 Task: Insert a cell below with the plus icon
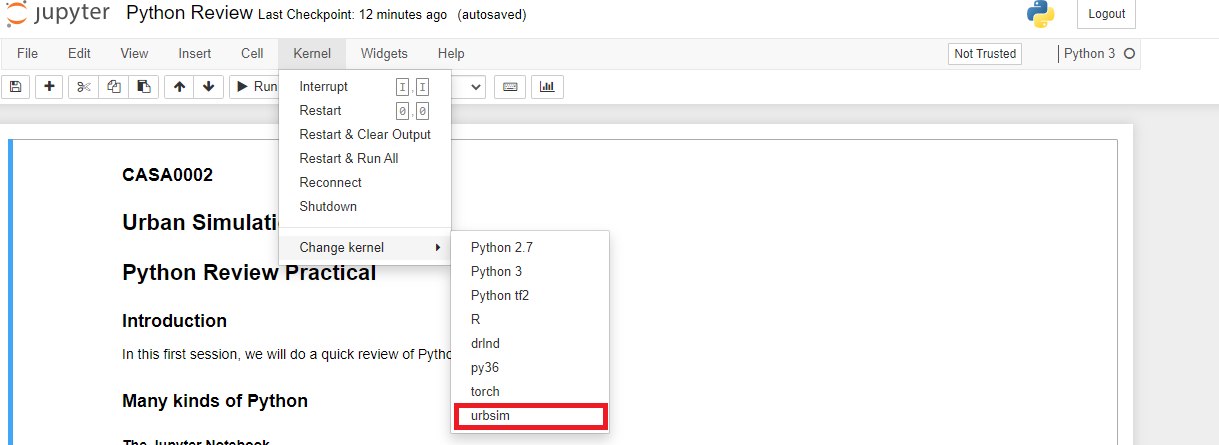coord(49,87)
